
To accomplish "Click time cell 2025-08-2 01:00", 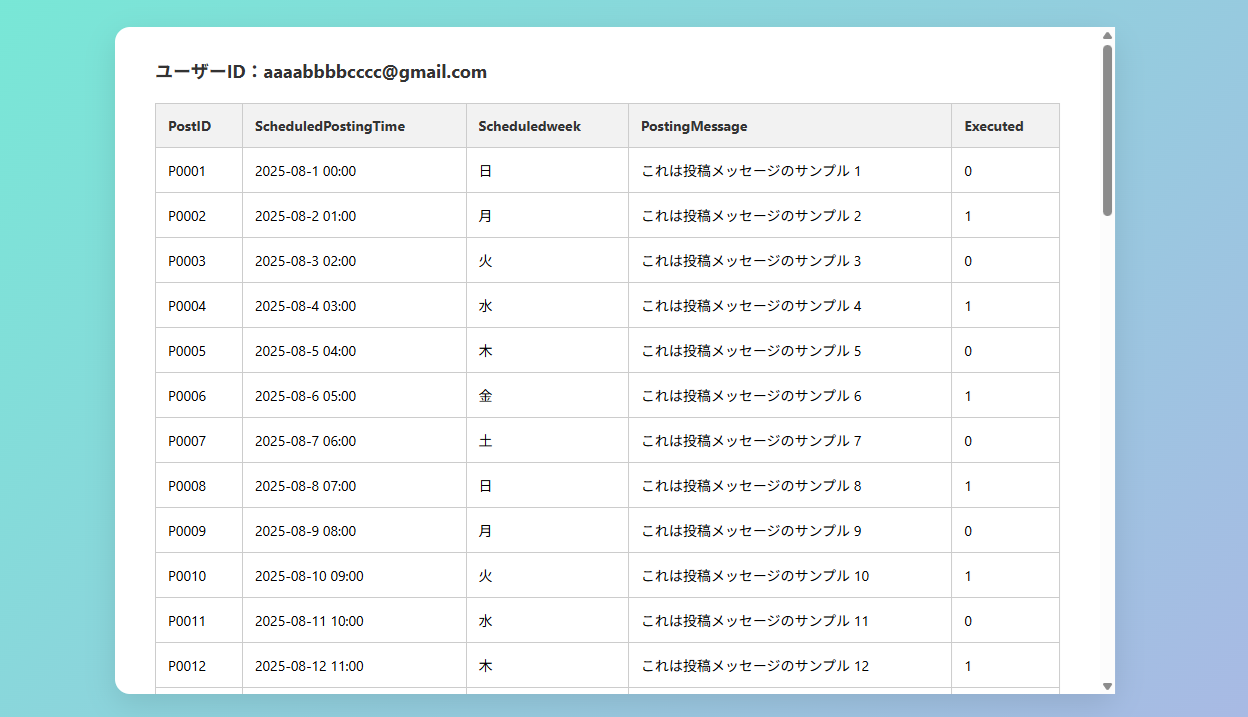I will [354, 216].
